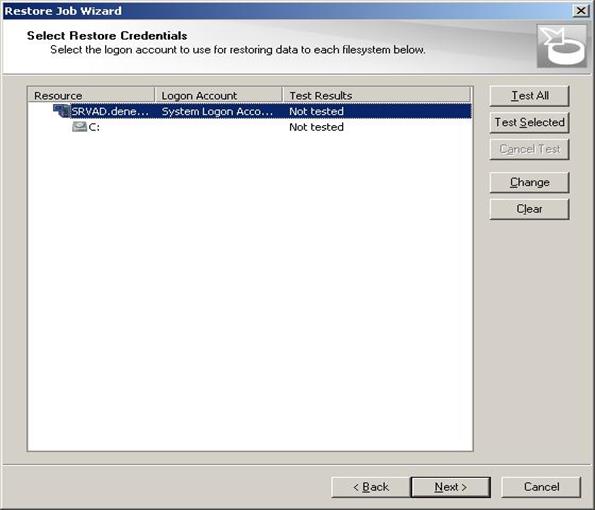Run Test All credentials
Screen dimensions: 595x510
tap(529, 96)
